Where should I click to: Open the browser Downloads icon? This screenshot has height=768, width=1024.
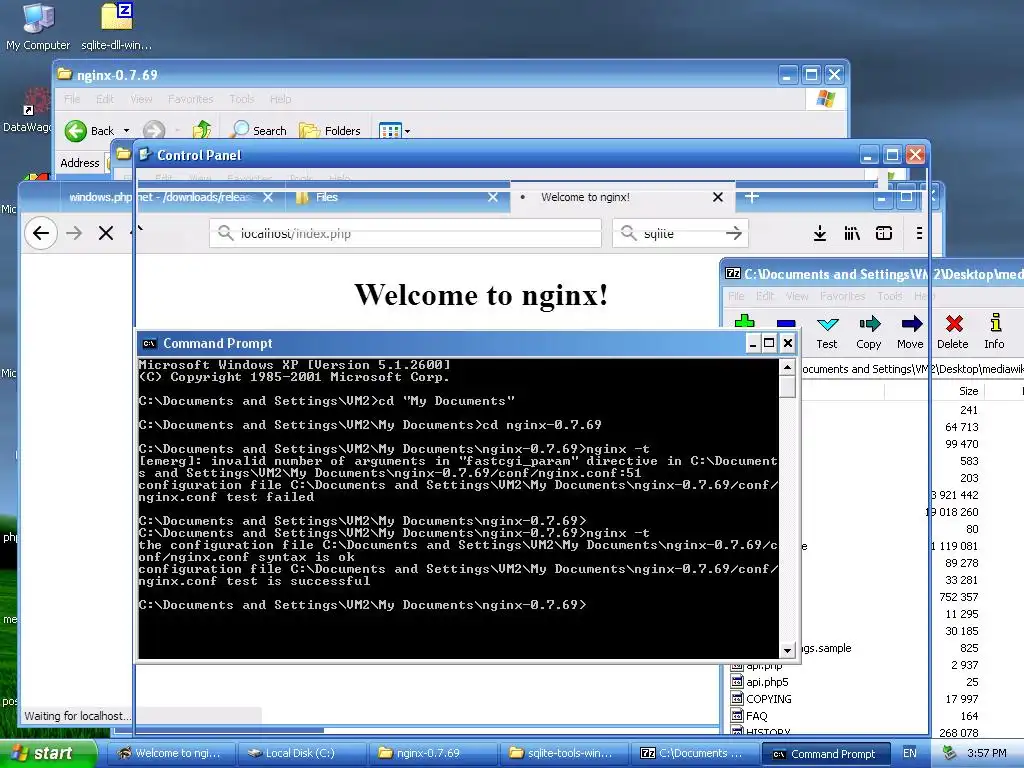(x=820, y=233)
